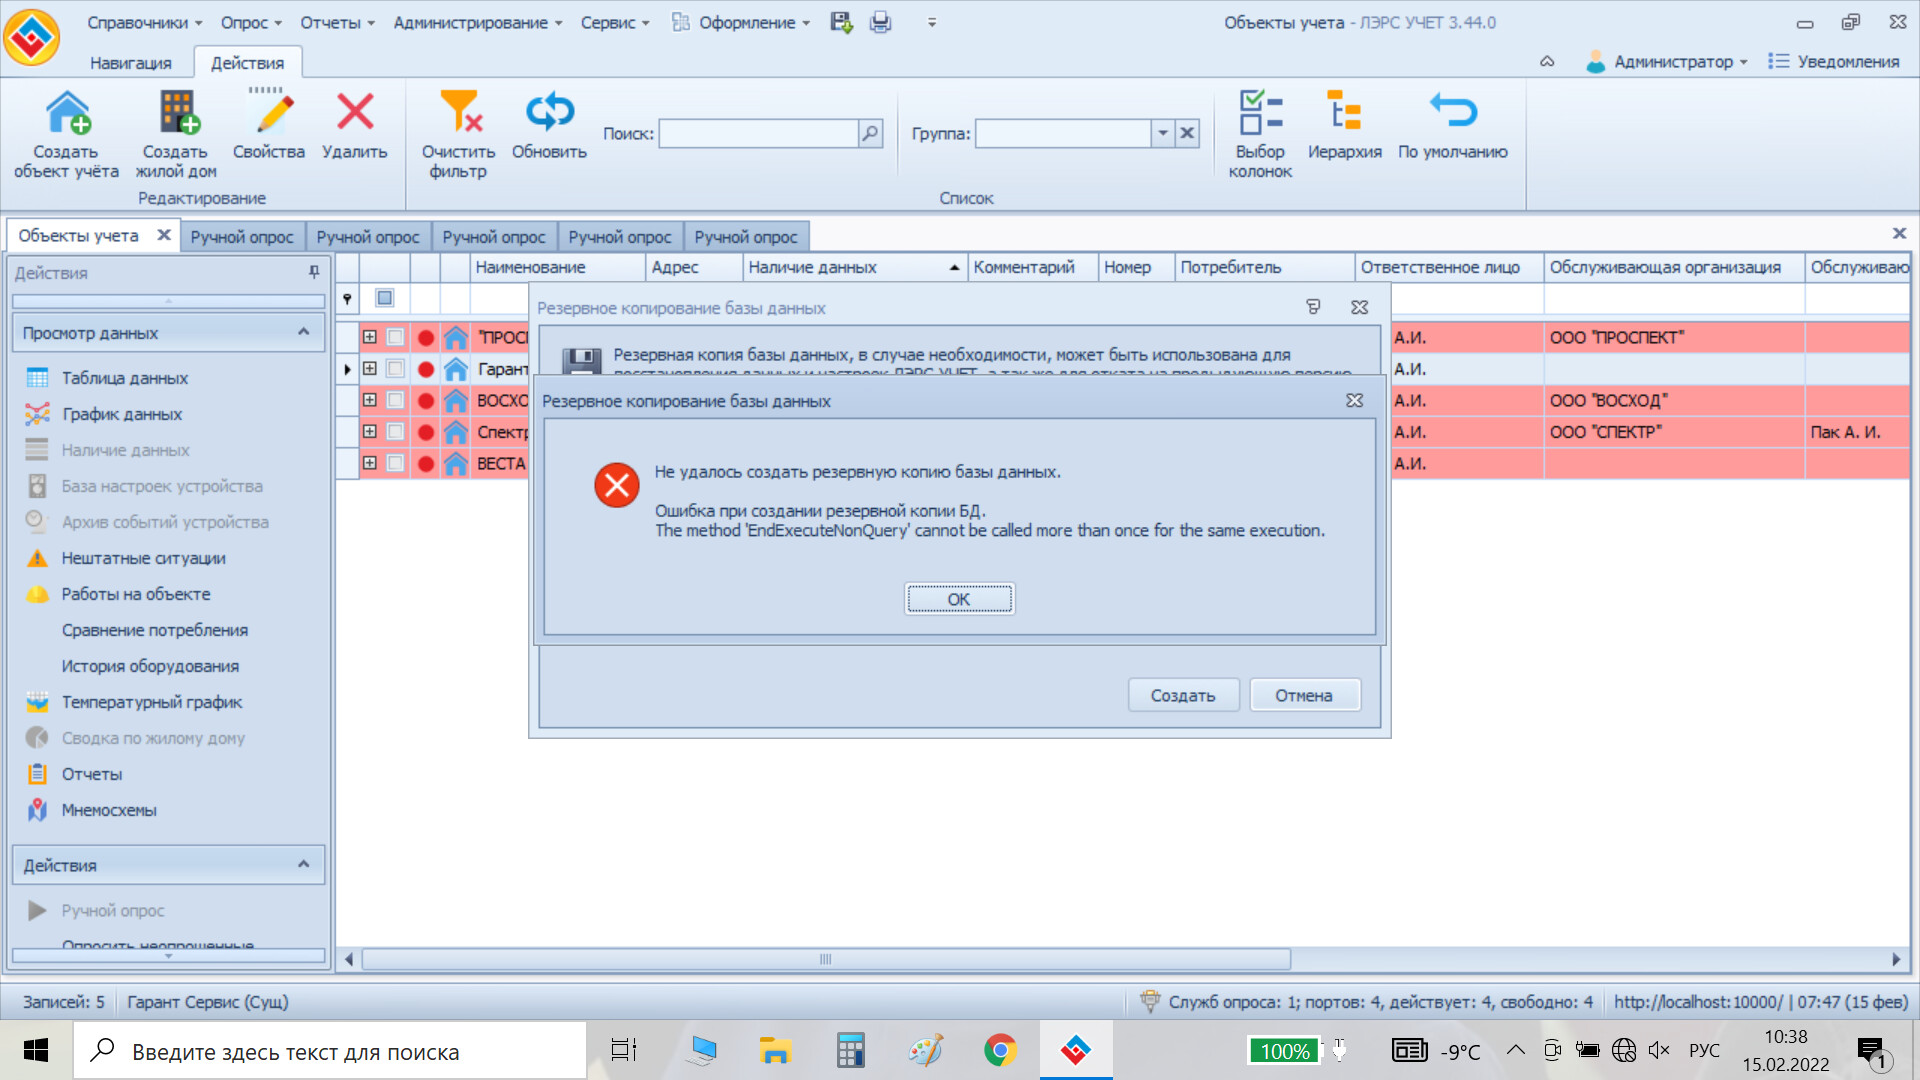Expand the ПРОСПЕКТ row tree node

pos(369,337)
